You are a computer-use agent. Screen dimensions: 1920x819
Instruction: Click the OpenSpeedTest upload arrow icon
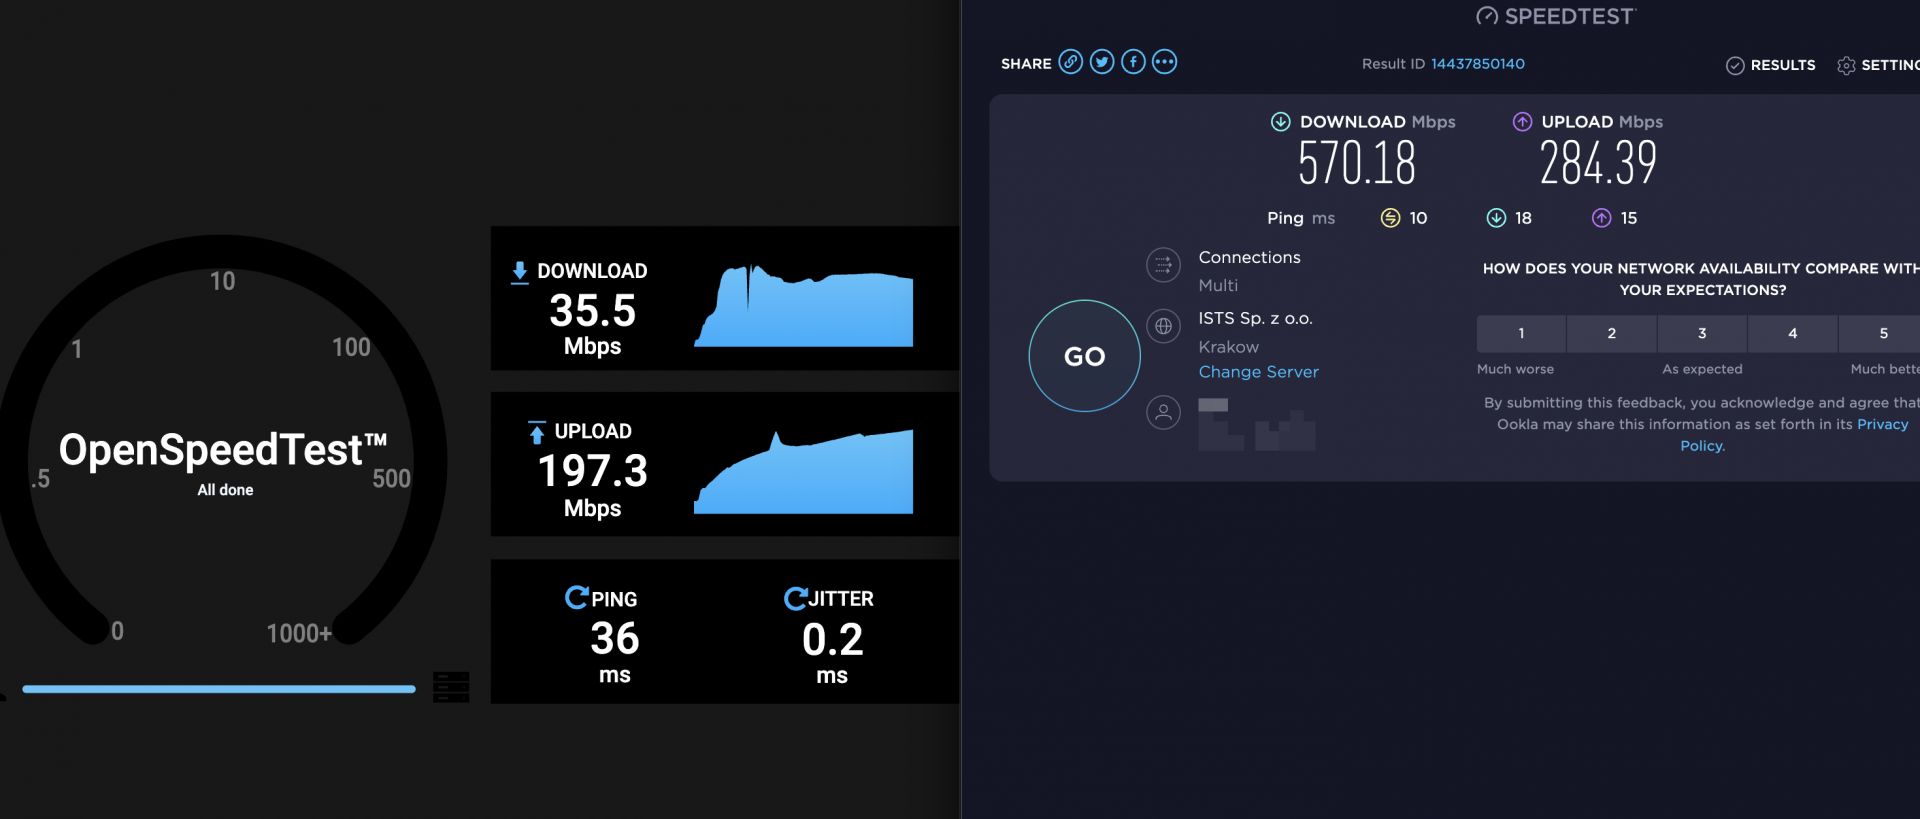537,432
